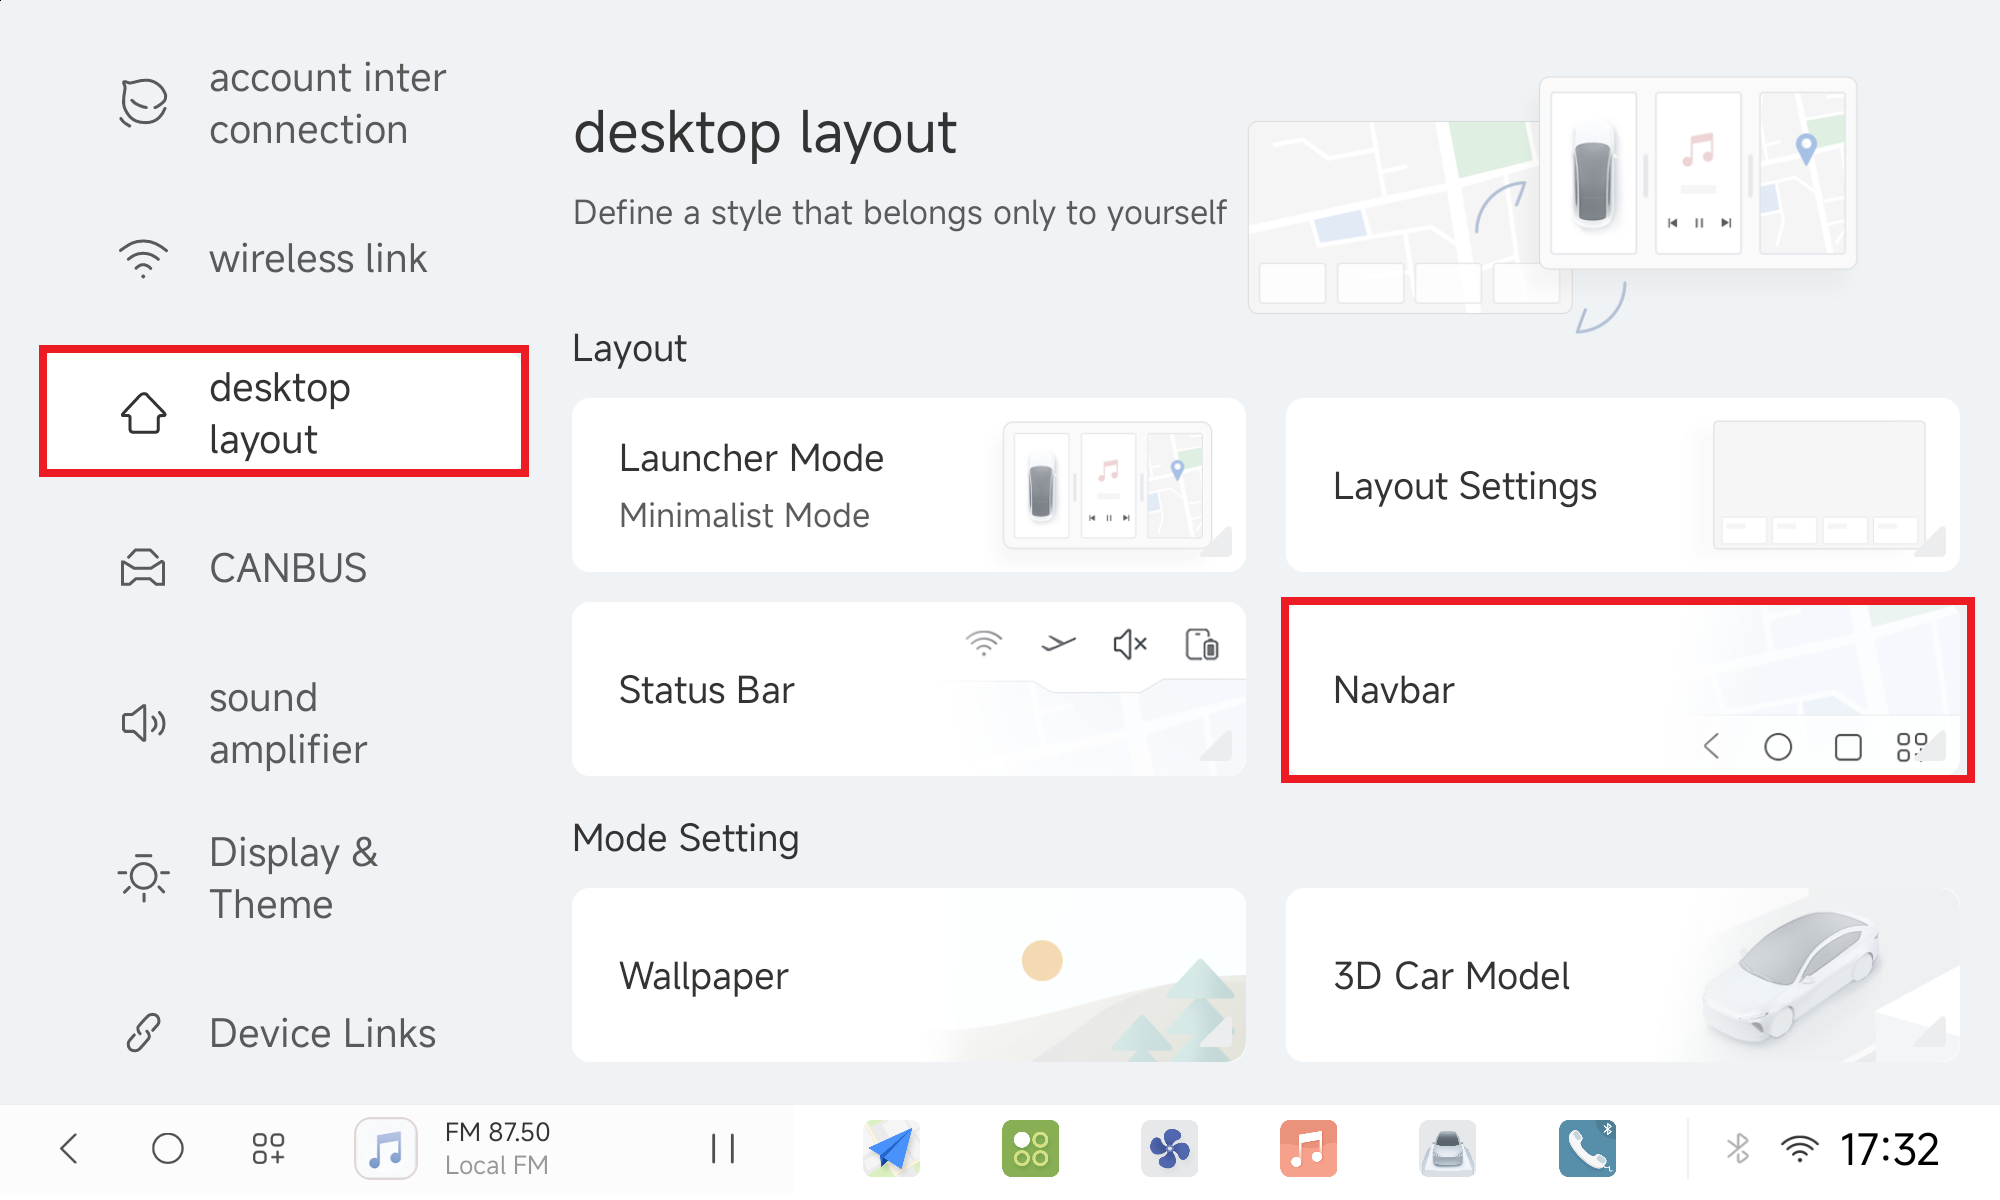Open the Bluetooth phone app
This screenshot has width=2000, height=1200.
click(x=1586, y=1148)
